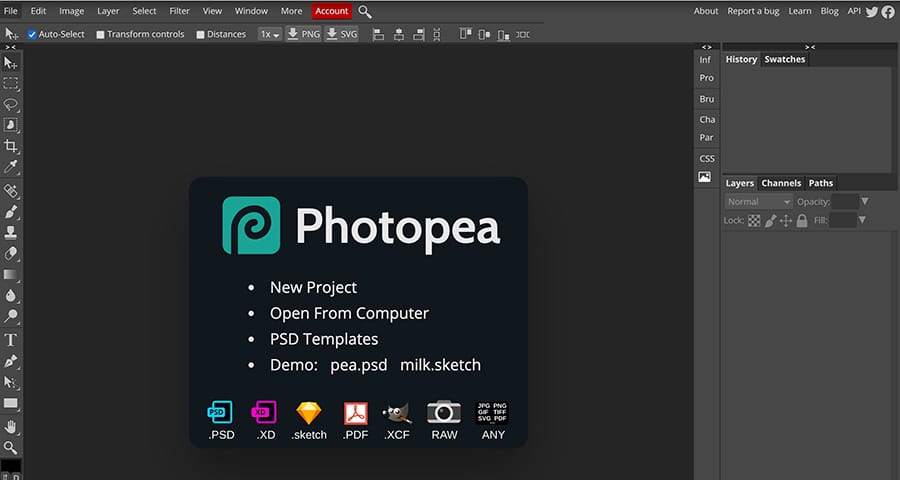Viewport: 900px width, 480px height.
Task: Toggle the lock all padlock icon
Action: point(802,220)
